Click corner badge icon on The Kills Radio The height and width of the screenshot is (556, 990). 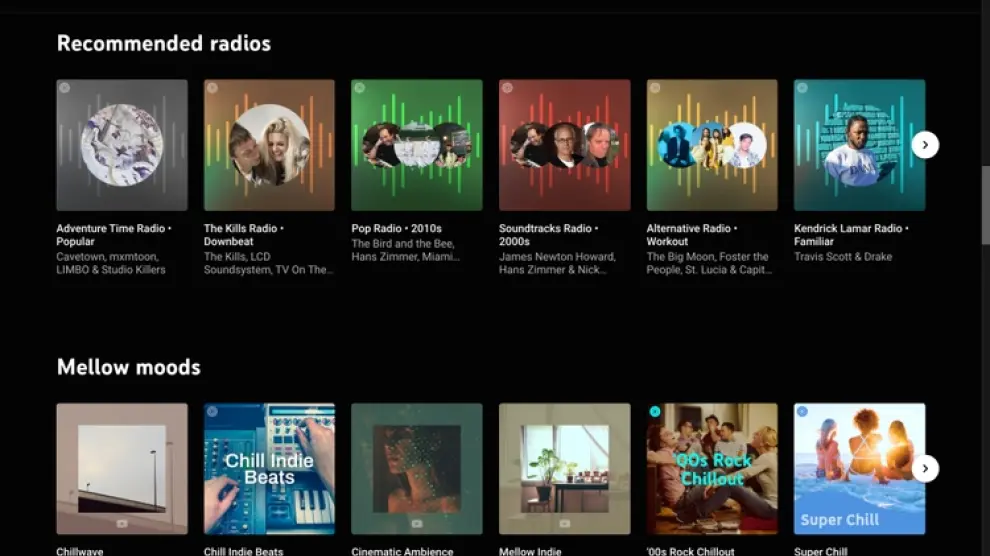[x=212, y=88]
